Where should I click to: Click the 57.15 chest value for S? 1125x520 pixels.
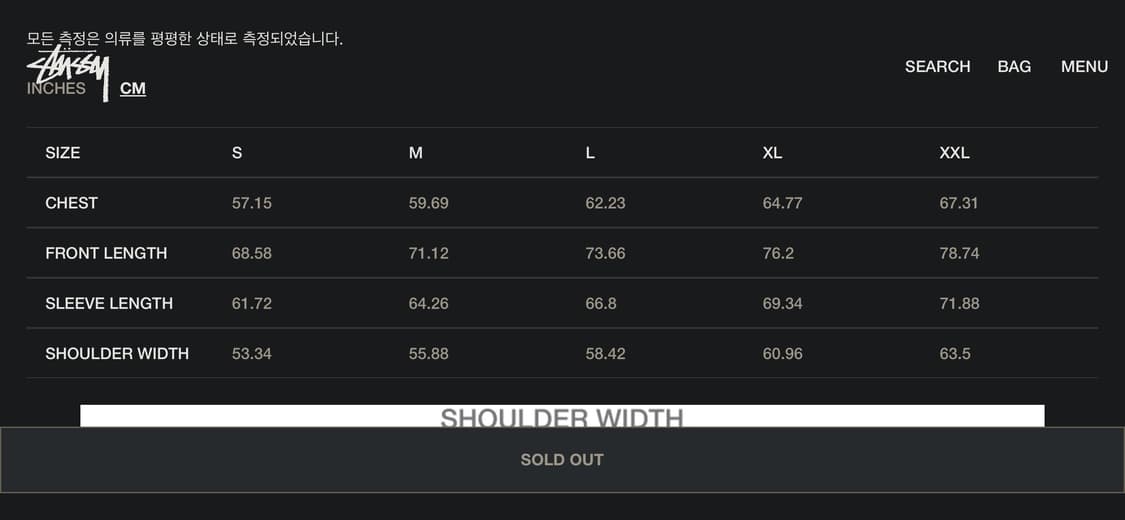coord(252,203)
